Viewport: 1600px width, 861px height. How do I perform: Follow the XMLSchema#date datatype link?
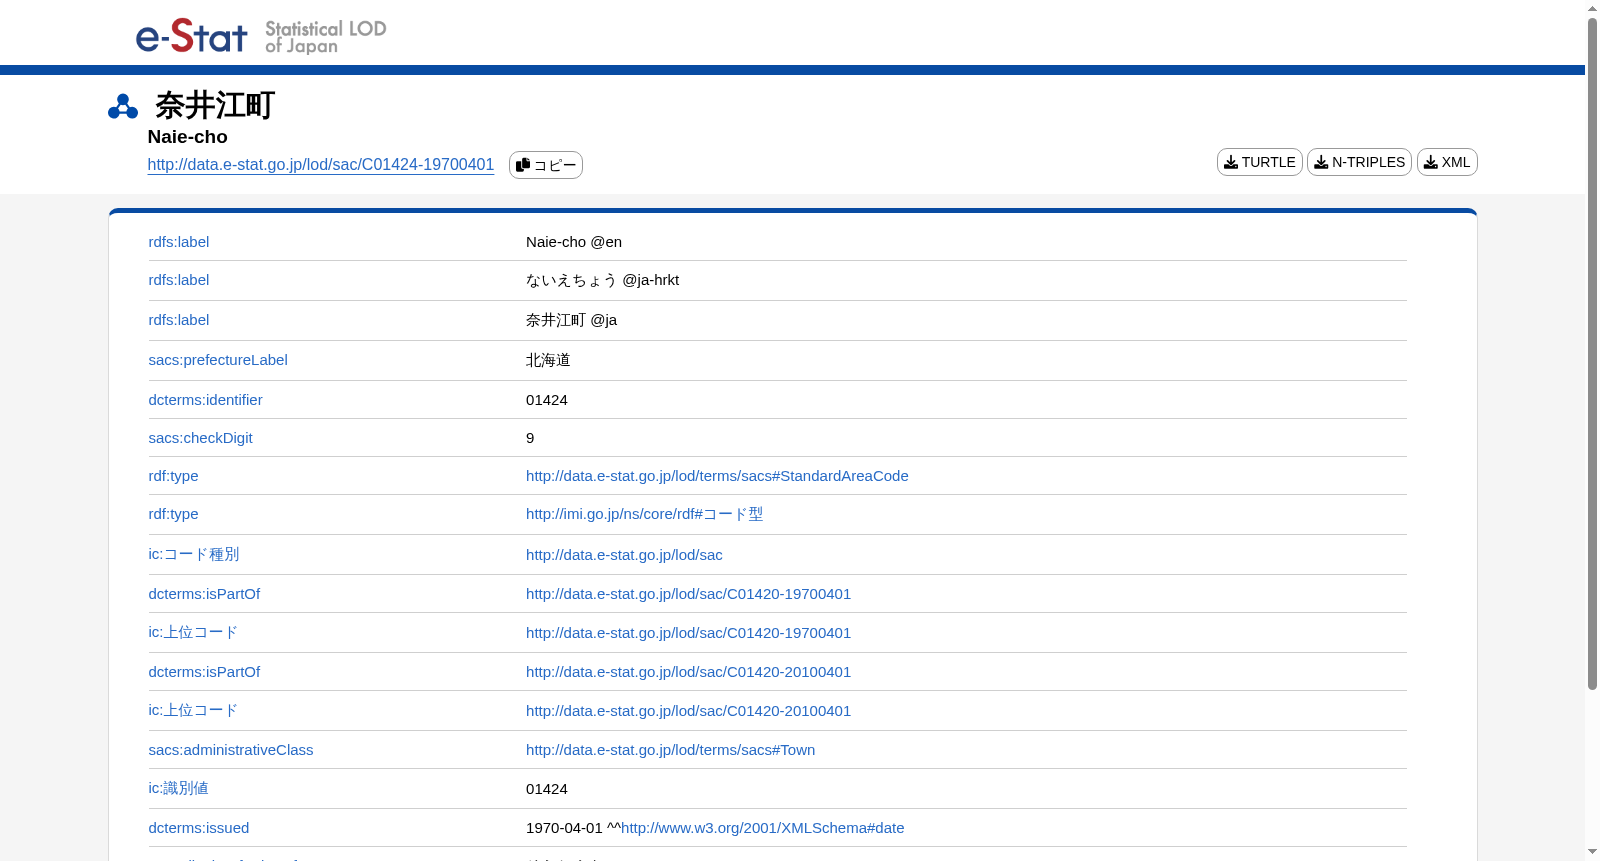(x=763, y=828)
